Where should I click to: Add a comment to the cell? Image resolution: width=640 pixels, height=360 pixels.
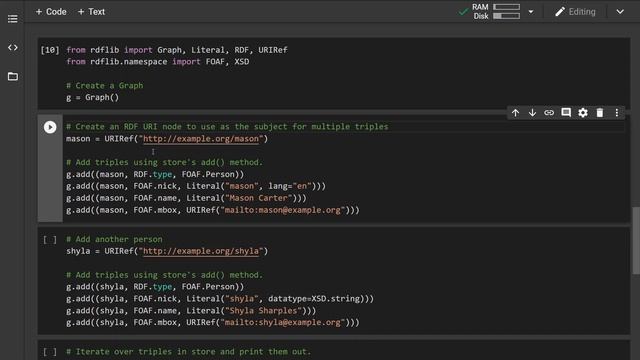566,113
